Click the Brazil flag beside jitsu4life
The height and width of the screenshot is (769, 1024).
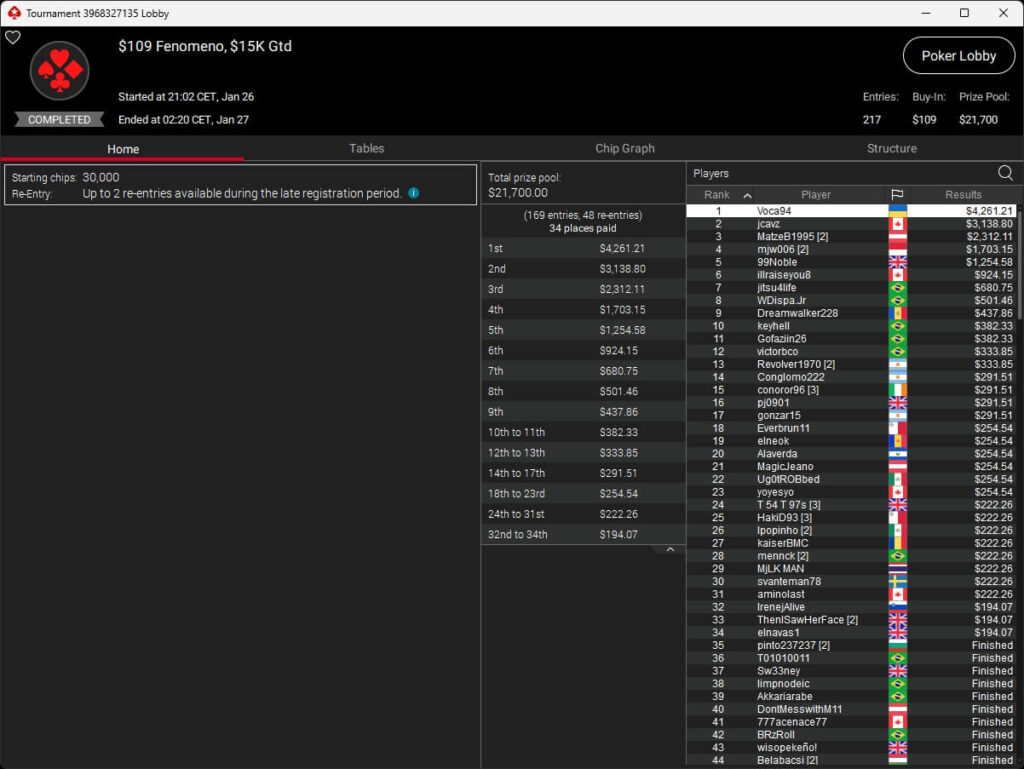pyautogui.click(x=897, y=288)
